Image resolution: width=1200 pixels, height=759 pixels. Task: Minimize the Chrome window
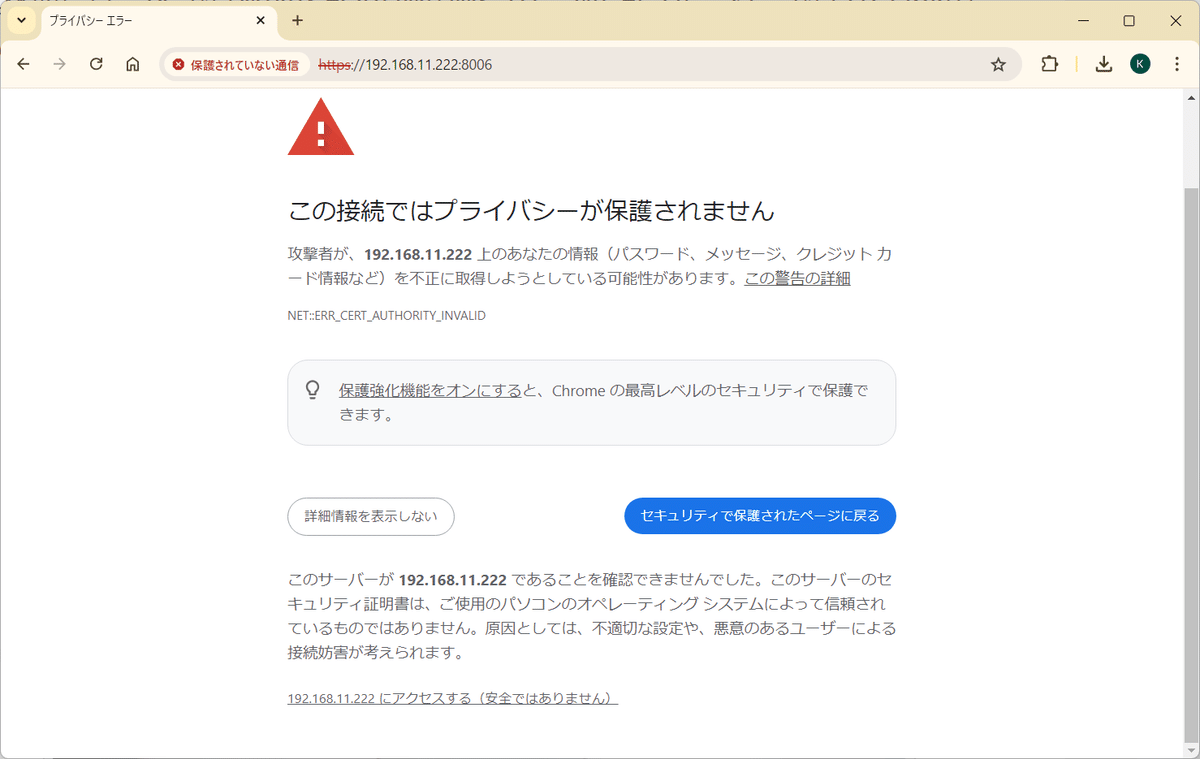[1083, 21]
